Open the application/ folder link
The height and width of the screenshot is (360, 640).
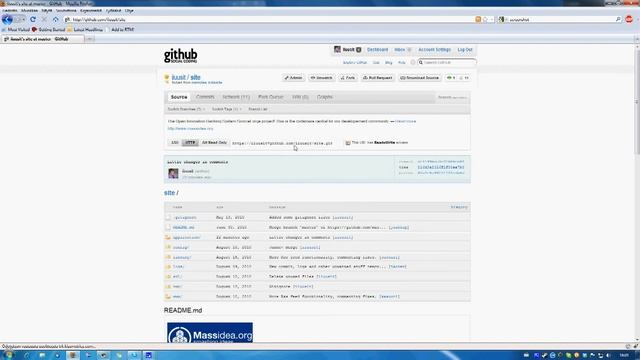tap(187, 238)
